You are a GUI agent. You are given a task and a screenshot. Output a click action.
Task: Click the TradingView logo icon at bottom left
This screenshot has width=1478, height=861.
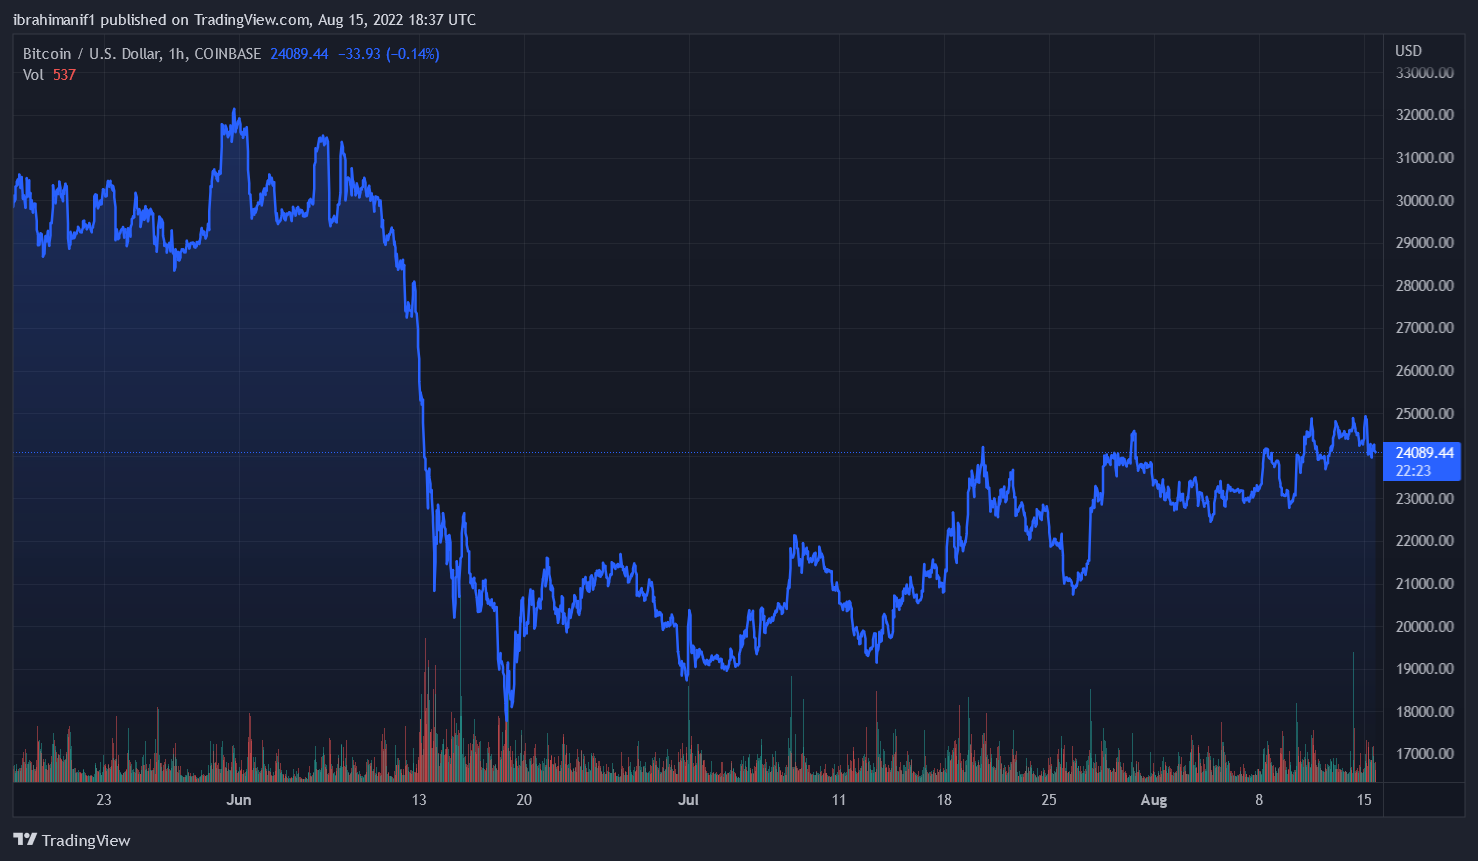tap(25, 840)
